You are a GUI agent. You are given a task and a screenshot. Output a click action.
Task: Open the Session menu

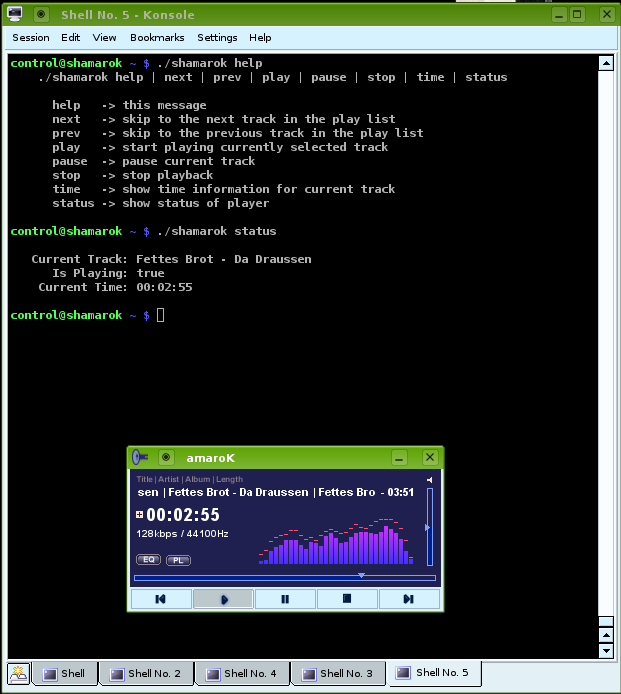[31, 38]
